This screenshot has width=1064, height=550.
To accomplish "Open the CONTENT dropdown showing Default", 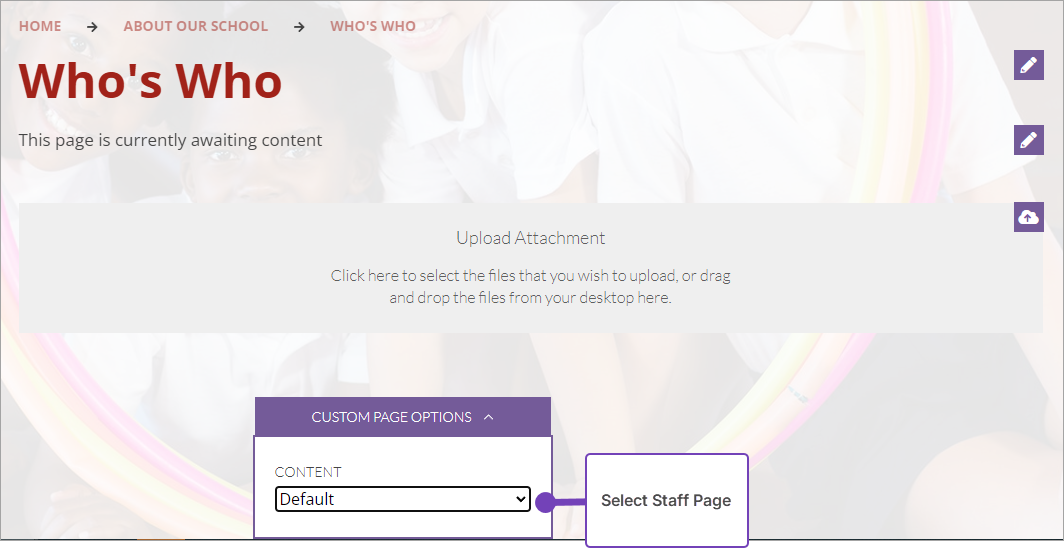I will click(x=402, y=499).
